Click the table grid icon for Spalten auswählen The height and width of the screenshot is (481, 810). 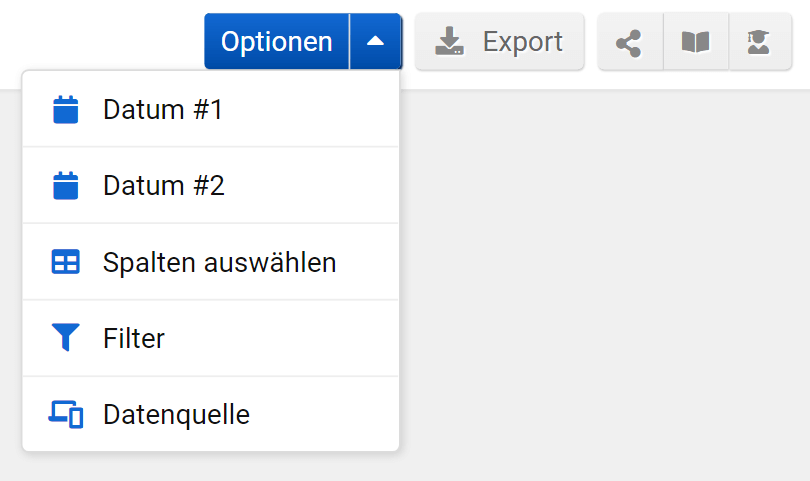[65, 263]
